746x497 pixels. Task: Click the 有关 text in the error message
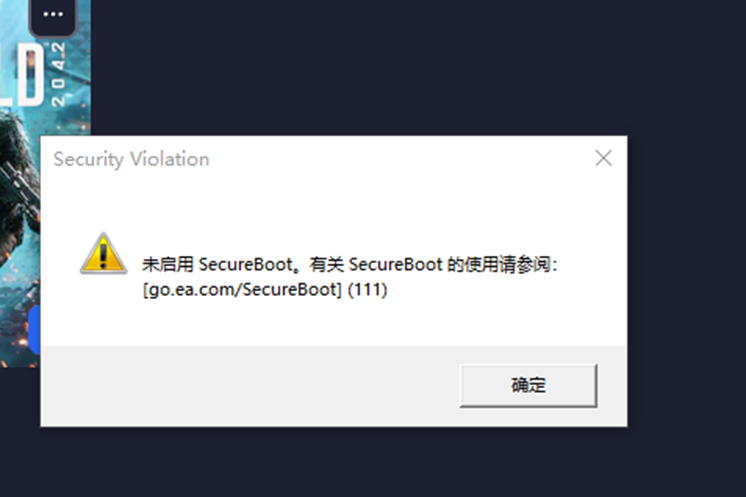click(326, 264)
